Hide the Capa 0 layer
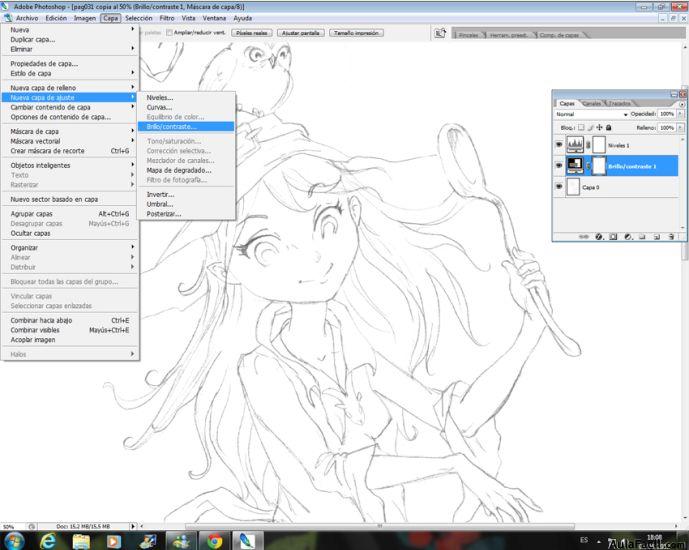 click(559, 186)
